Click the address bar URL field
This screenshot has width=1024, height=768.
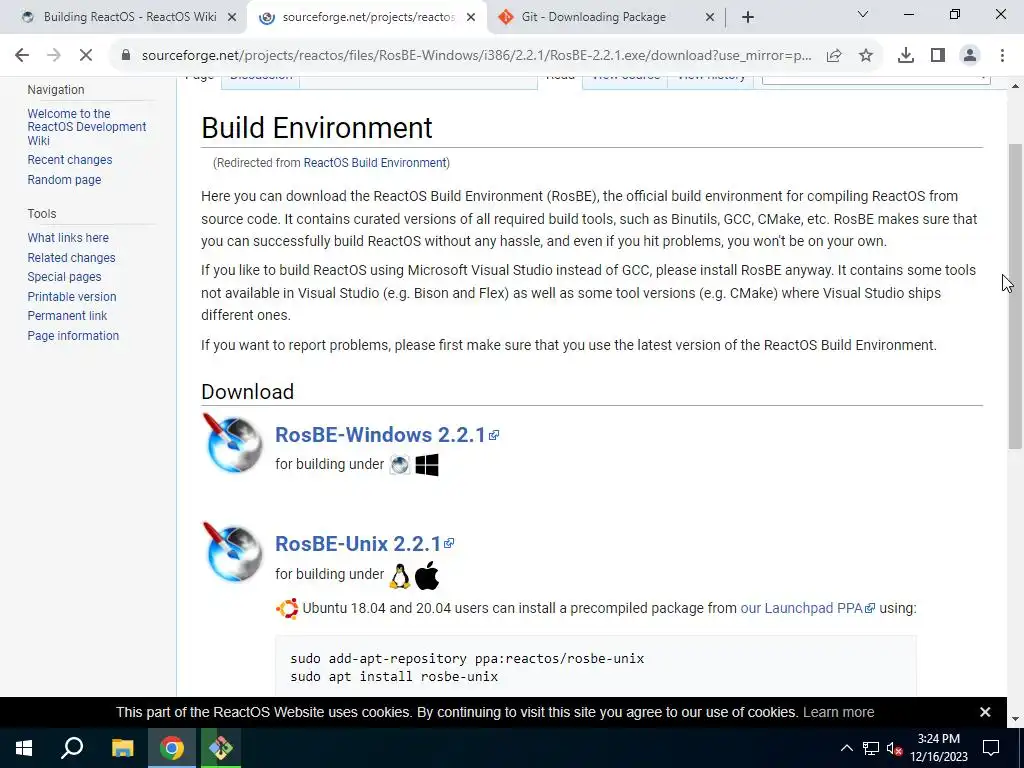(x=476, y=56)
